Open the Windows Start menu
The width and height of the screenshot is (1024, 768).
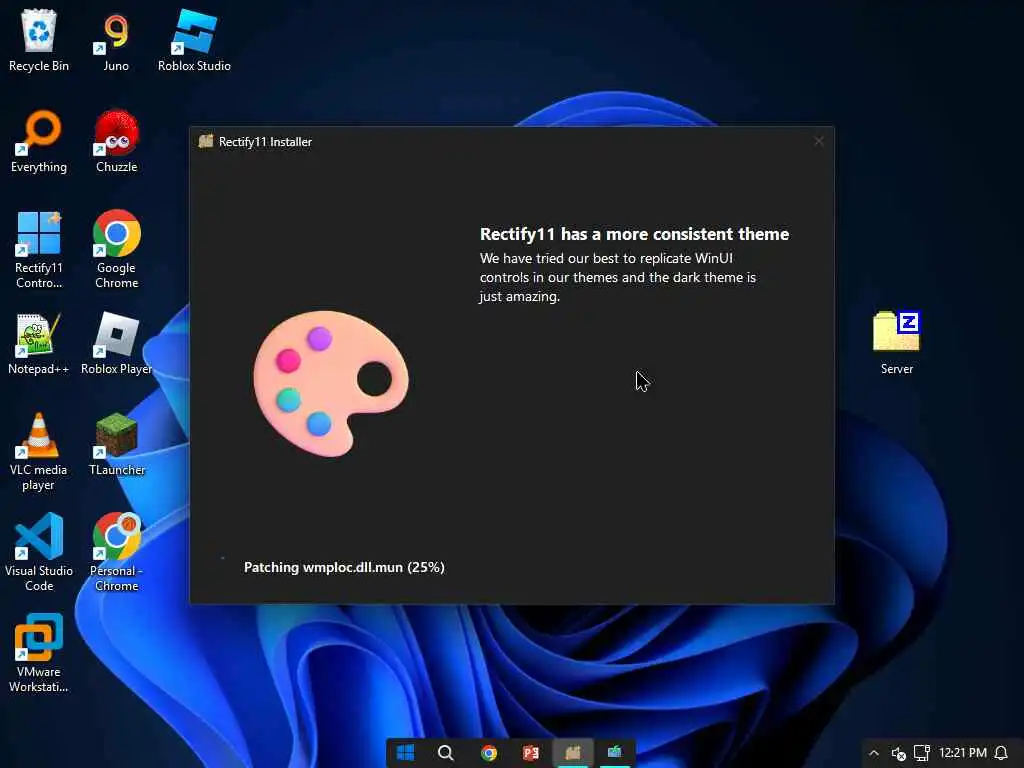tap(405, 753)
